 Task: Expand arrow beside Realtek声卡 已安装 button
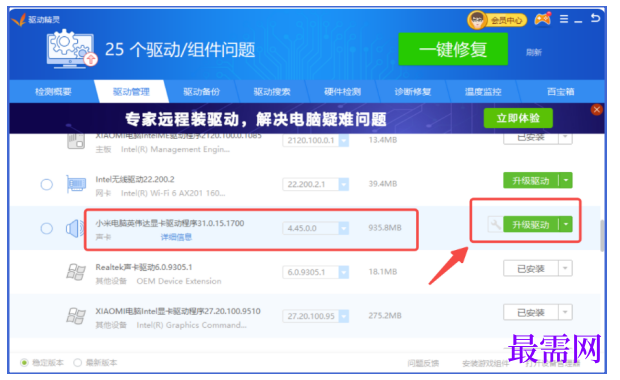tap(565, 268)
